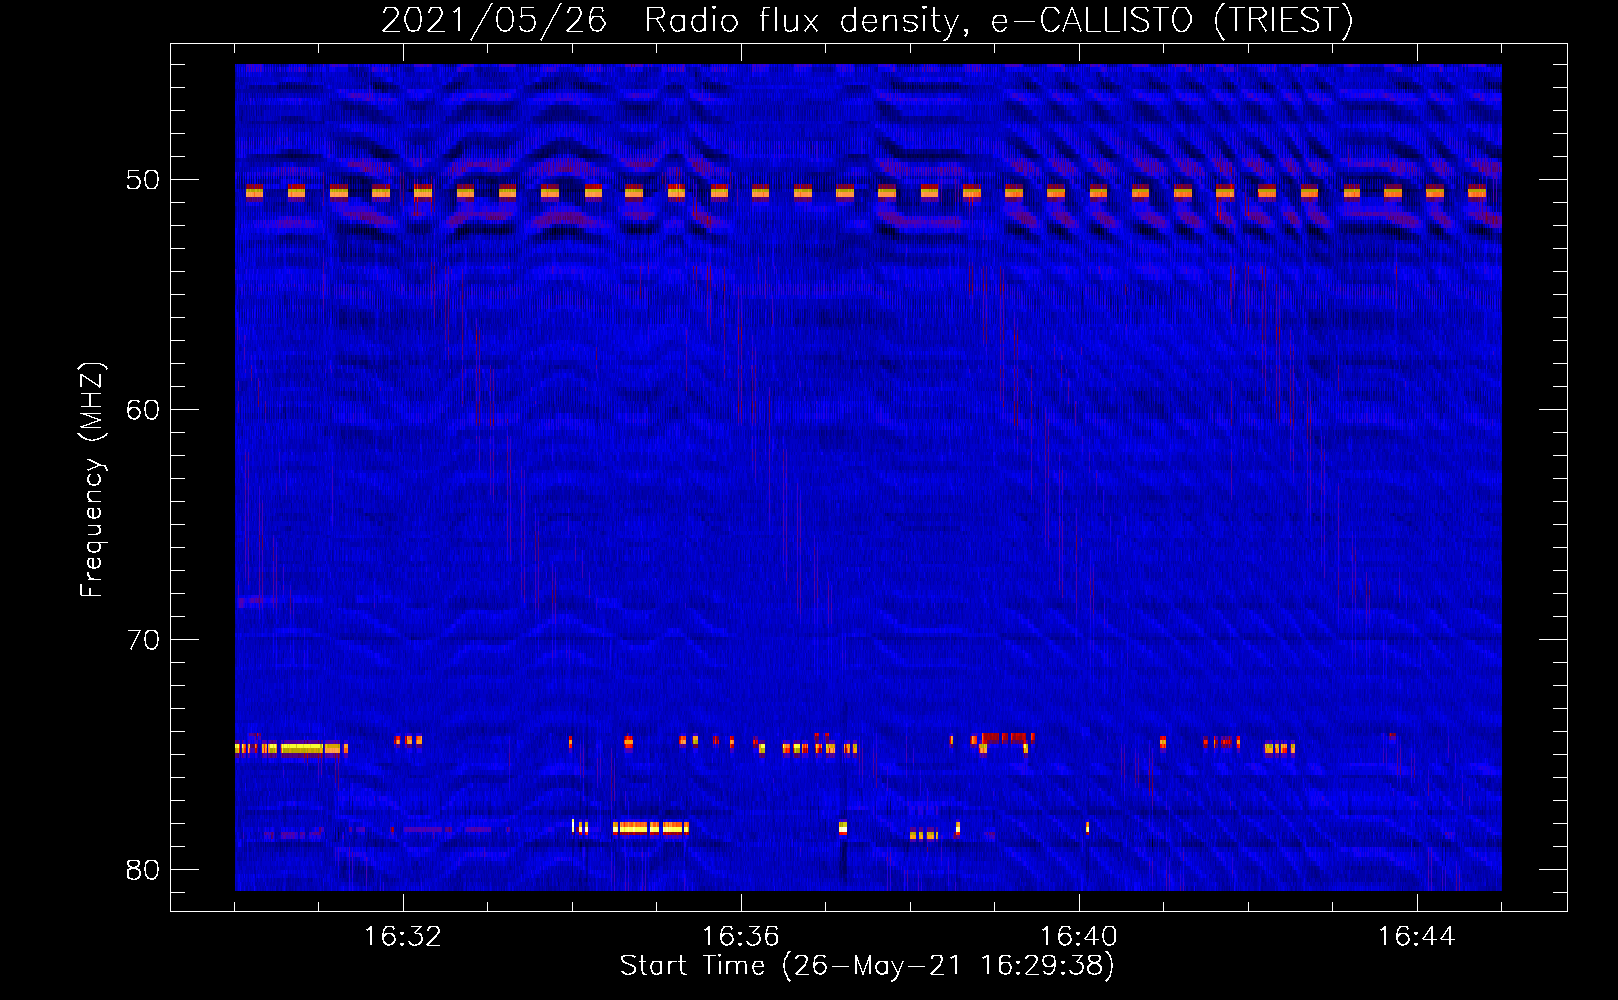The height and width of the screenshot is (1000, 1618).
Task: Click the 16:32 time tick label
Action: (x=403, y=937)
